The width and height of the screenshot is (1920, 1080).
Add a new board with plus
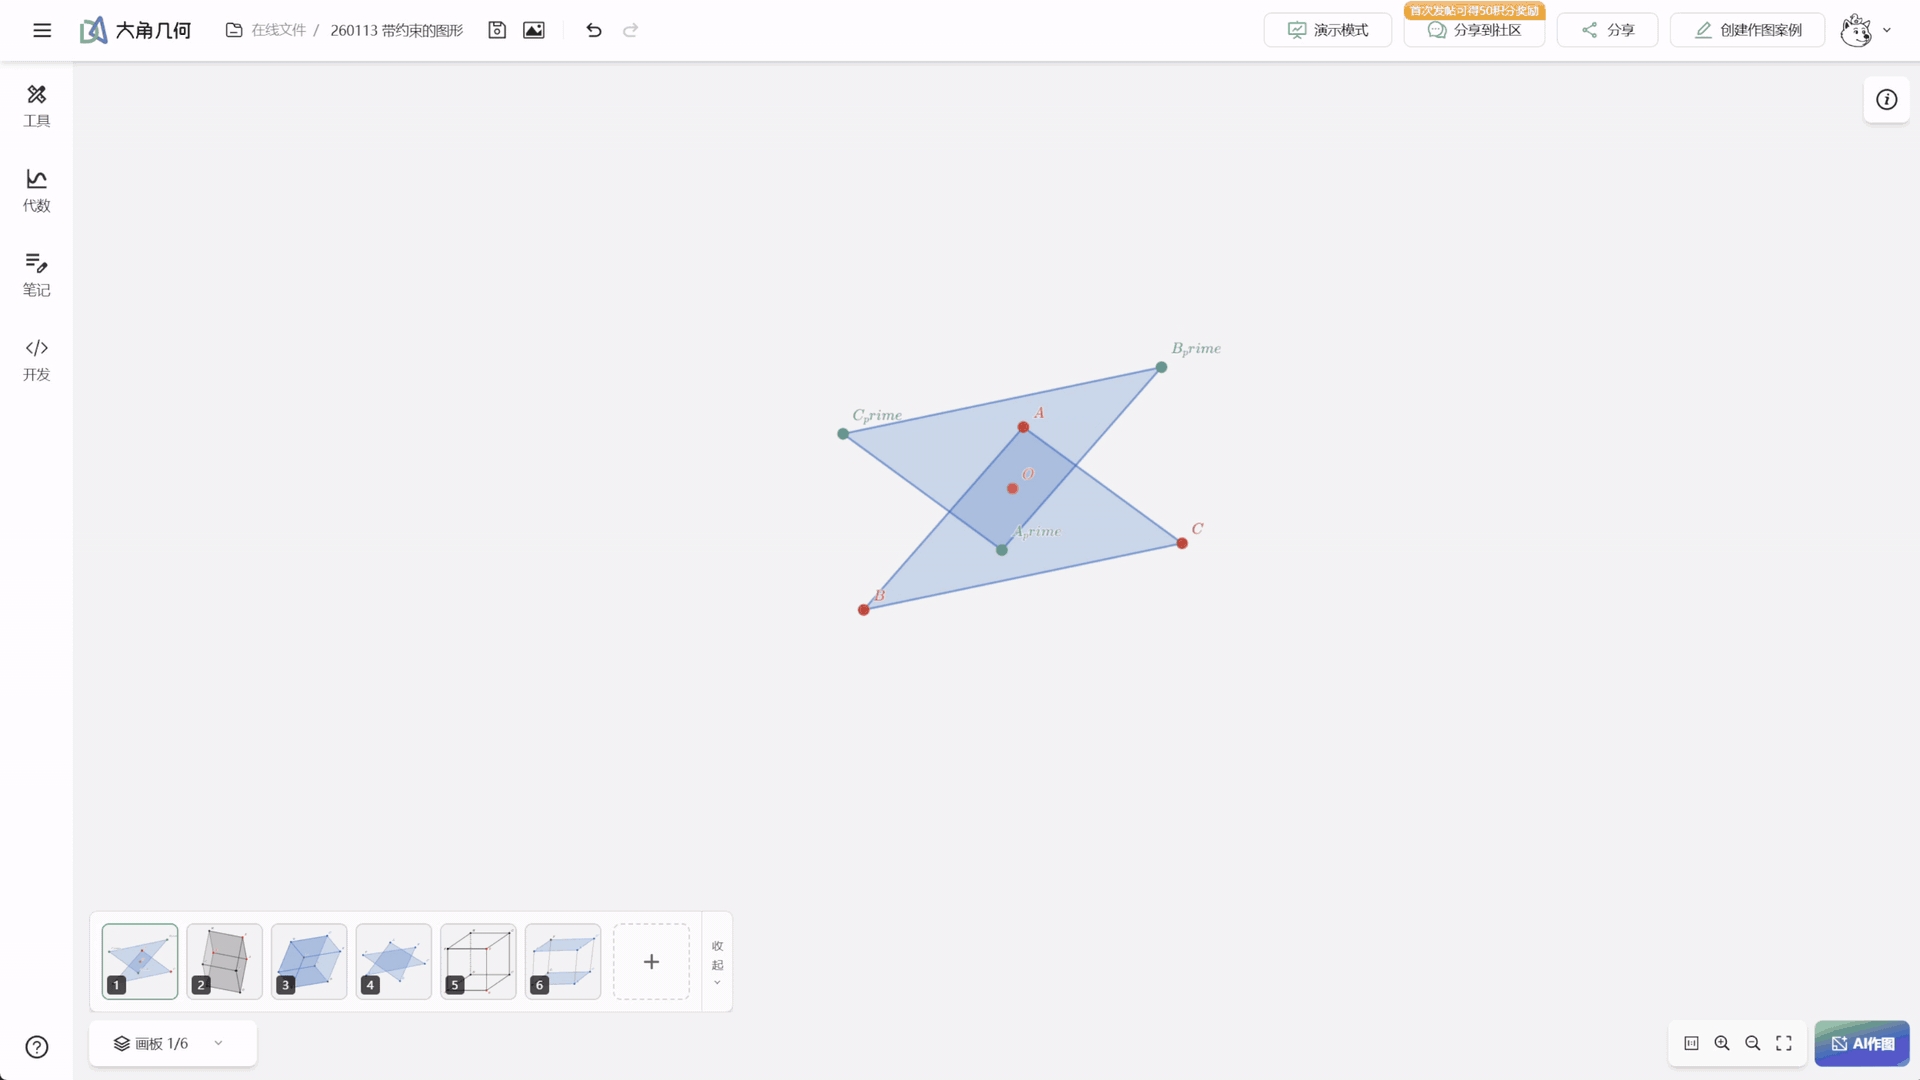click(651, 961)
